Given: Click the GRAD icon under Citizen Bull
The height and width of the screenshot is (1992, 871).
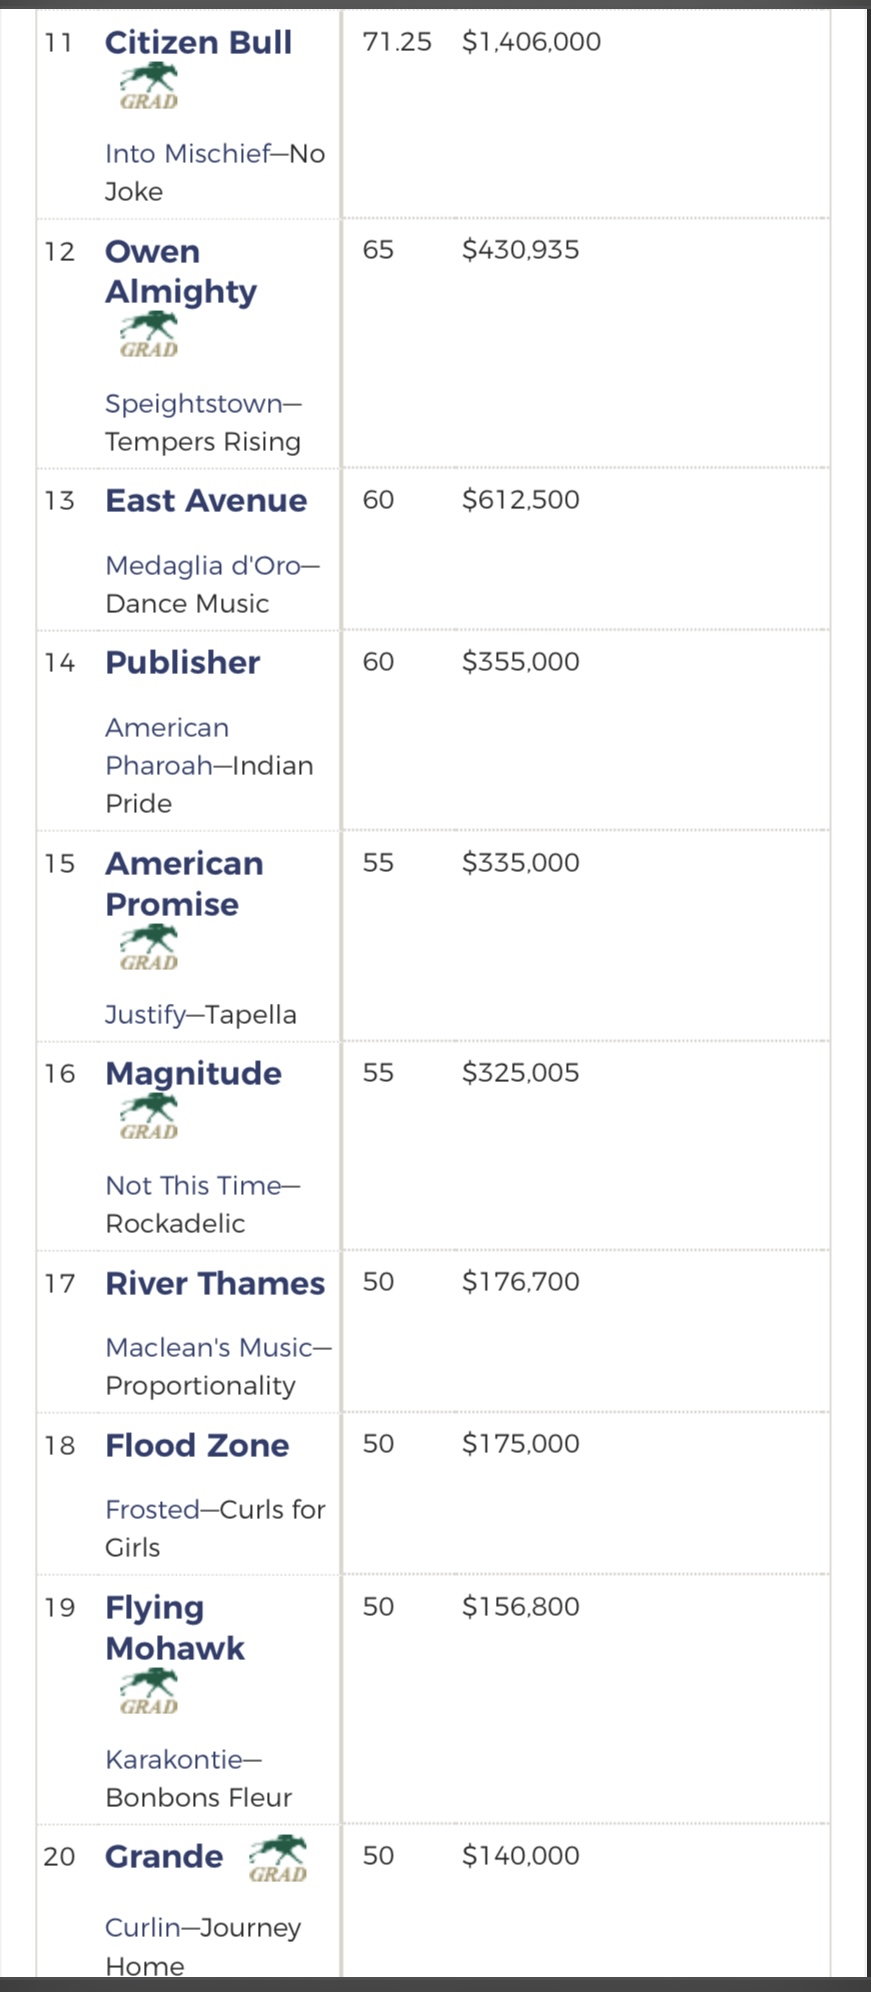Looking at the screenshot, I should pos(149,87).
